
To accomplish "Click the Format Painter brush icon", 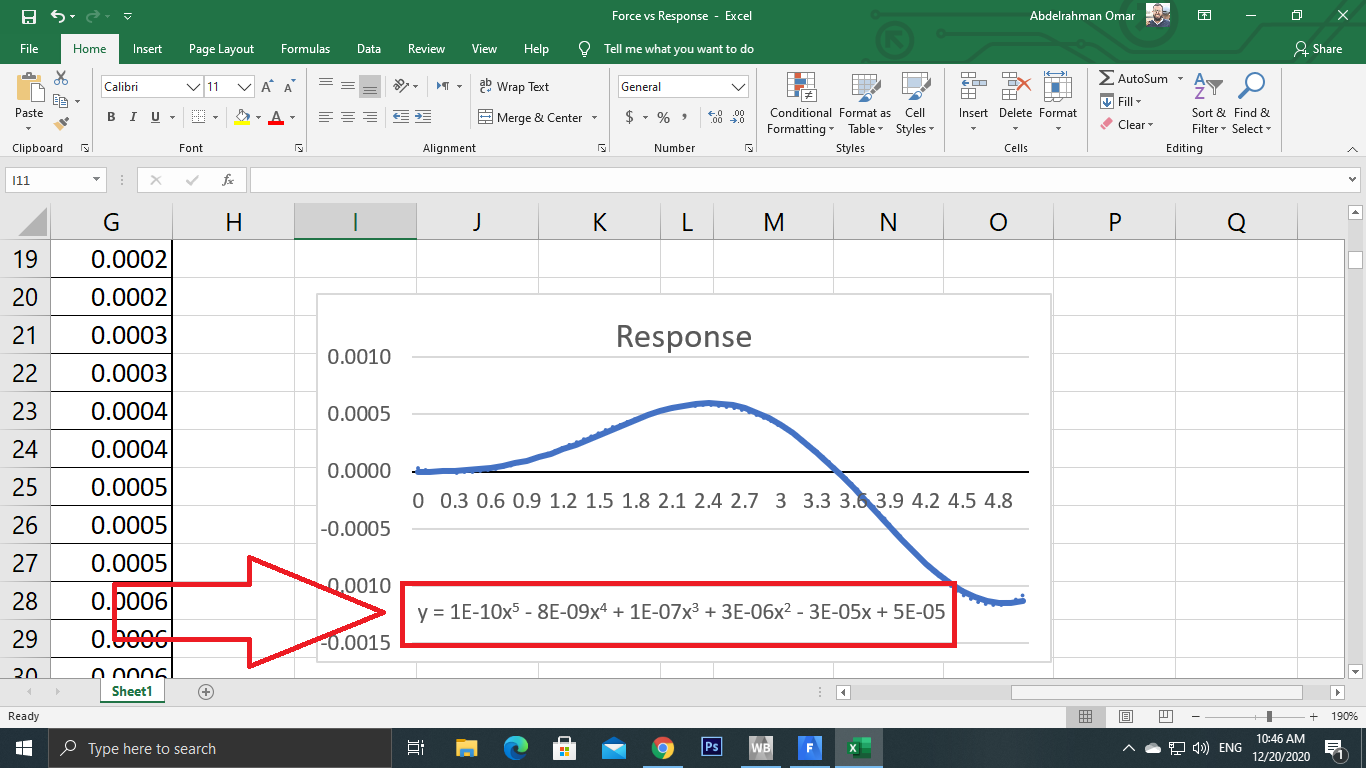I will [61, 124].
